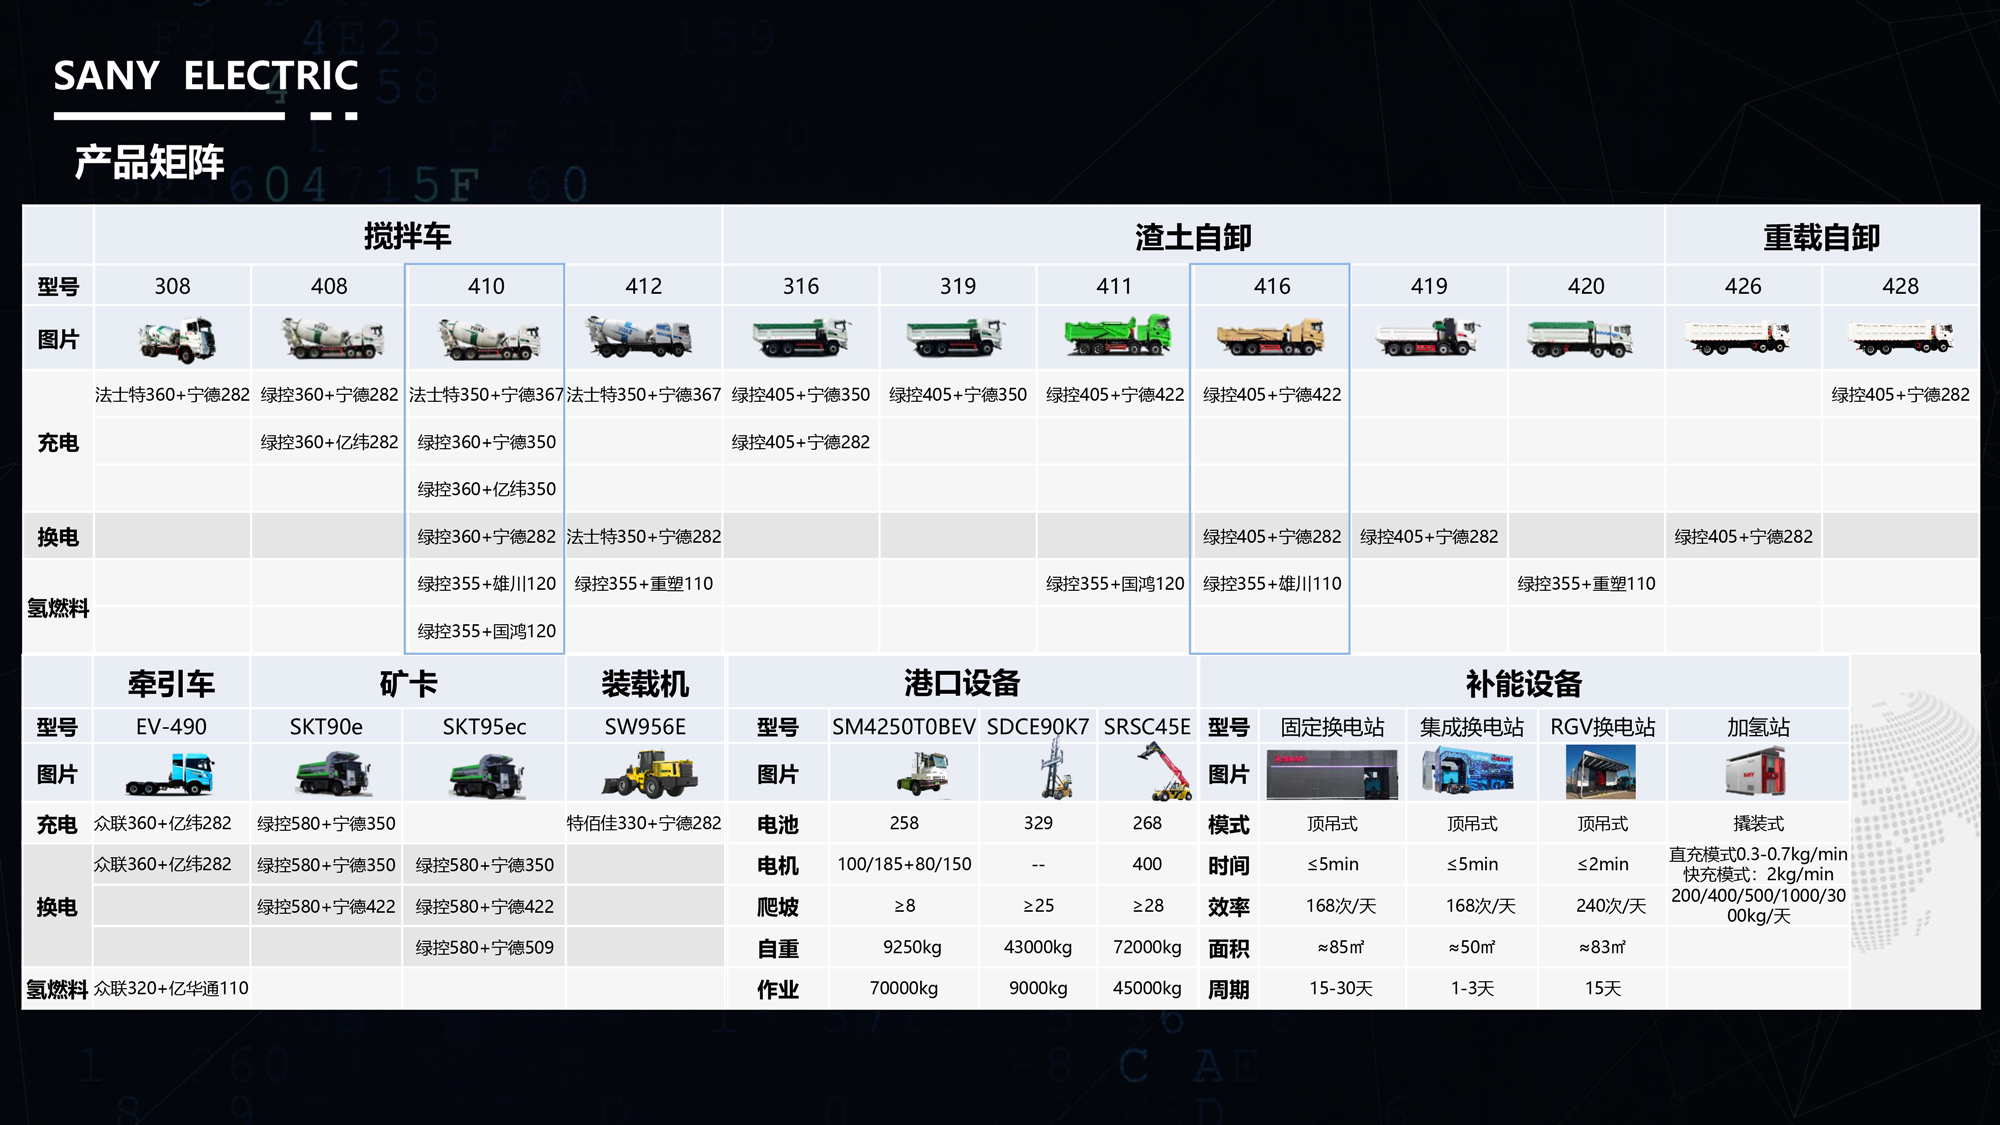
Task: Click the 绿控355+重塑110 cell under 420
Action: click(1586, 584)
